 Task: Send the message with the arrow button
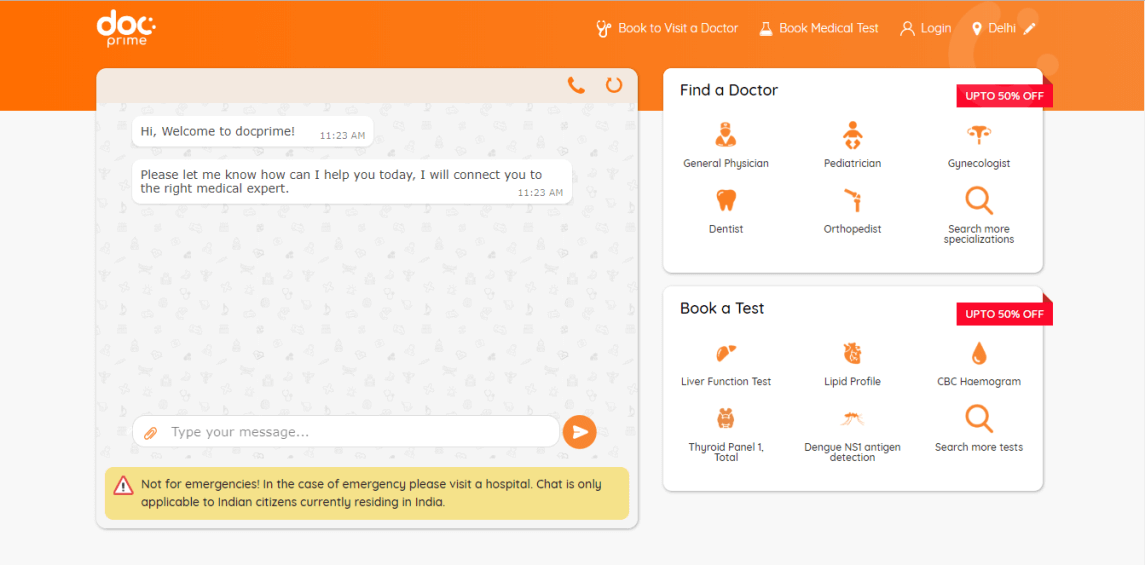580,432
